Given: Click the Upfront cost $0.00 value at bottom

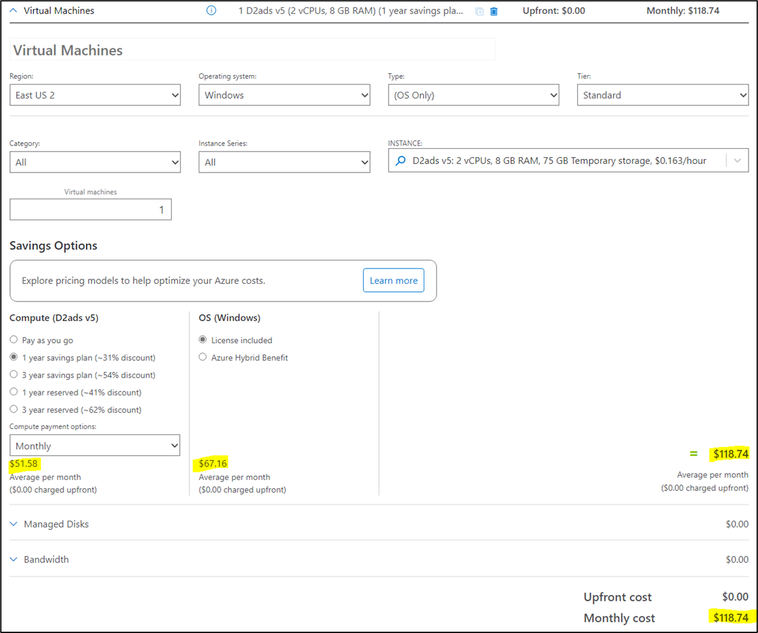Looking at the screenshot, I should click(x=735, y=597).
